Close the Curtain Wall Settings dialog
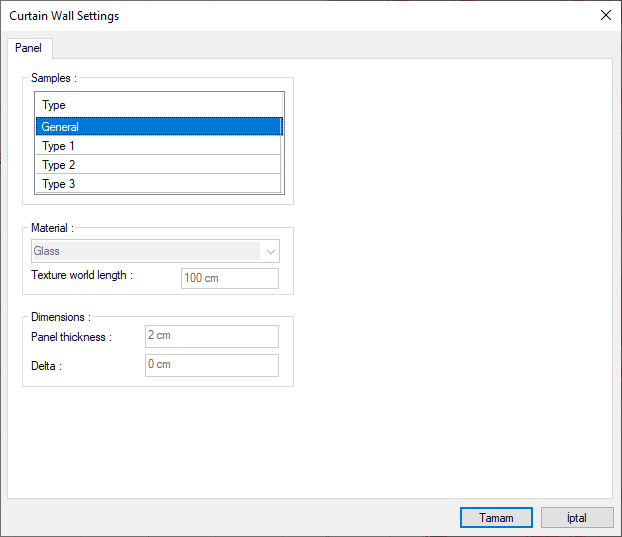 604,16
